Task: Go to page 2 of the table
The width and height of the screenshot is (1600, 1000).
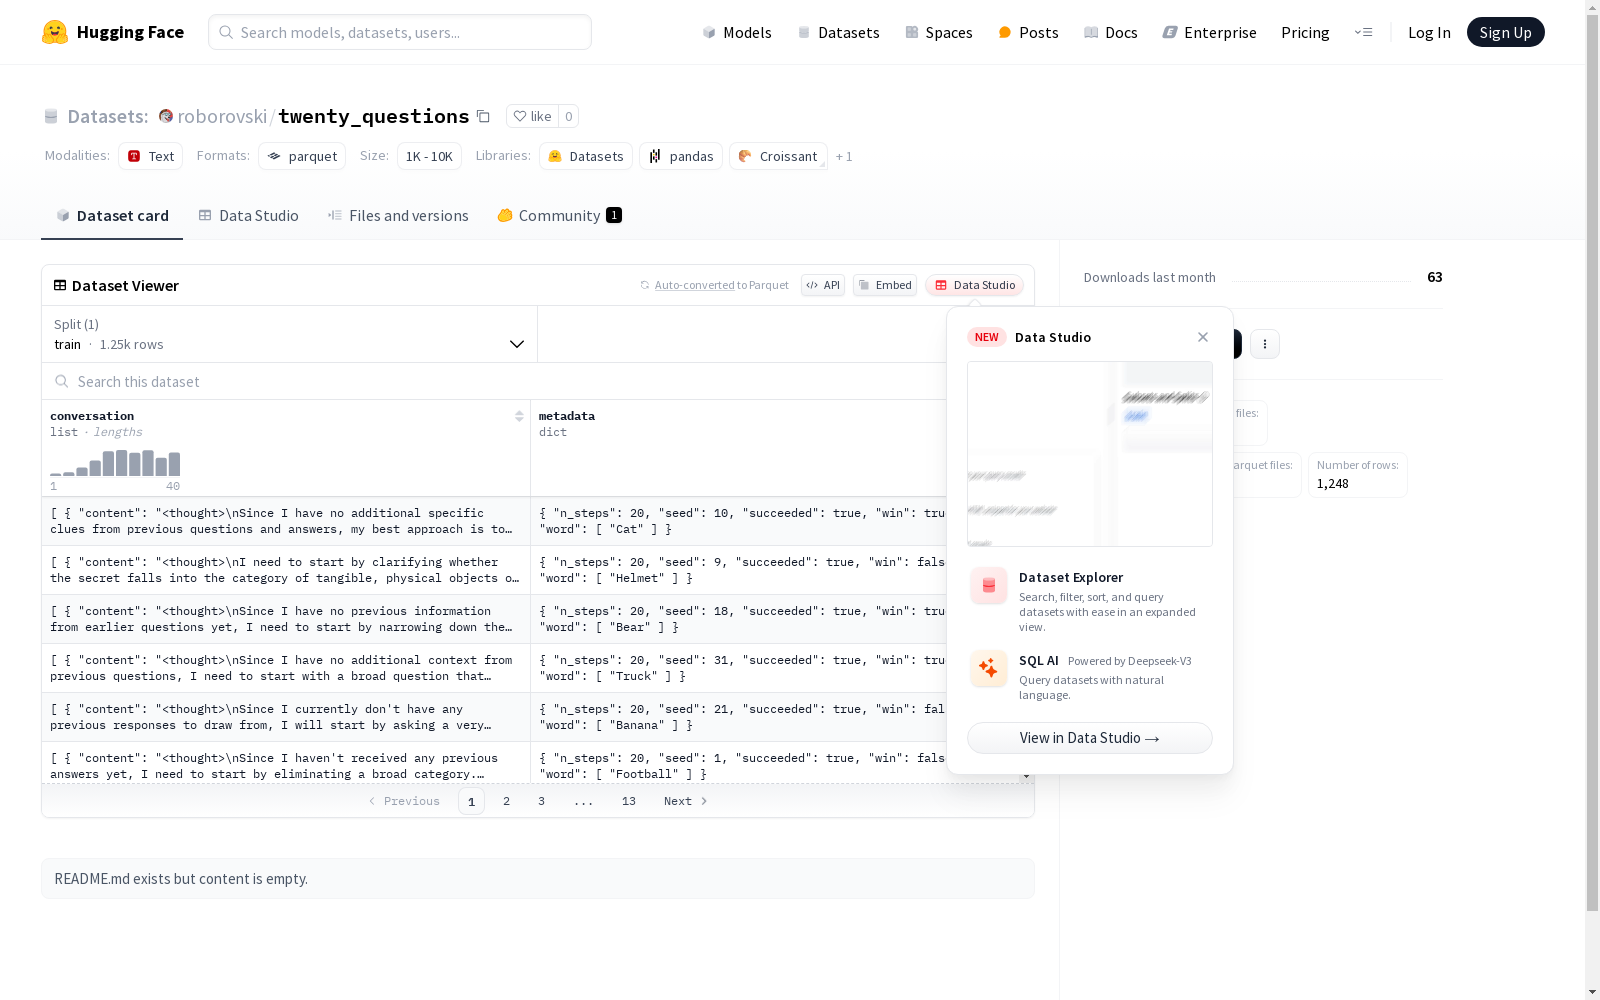Action: (507, 801)
